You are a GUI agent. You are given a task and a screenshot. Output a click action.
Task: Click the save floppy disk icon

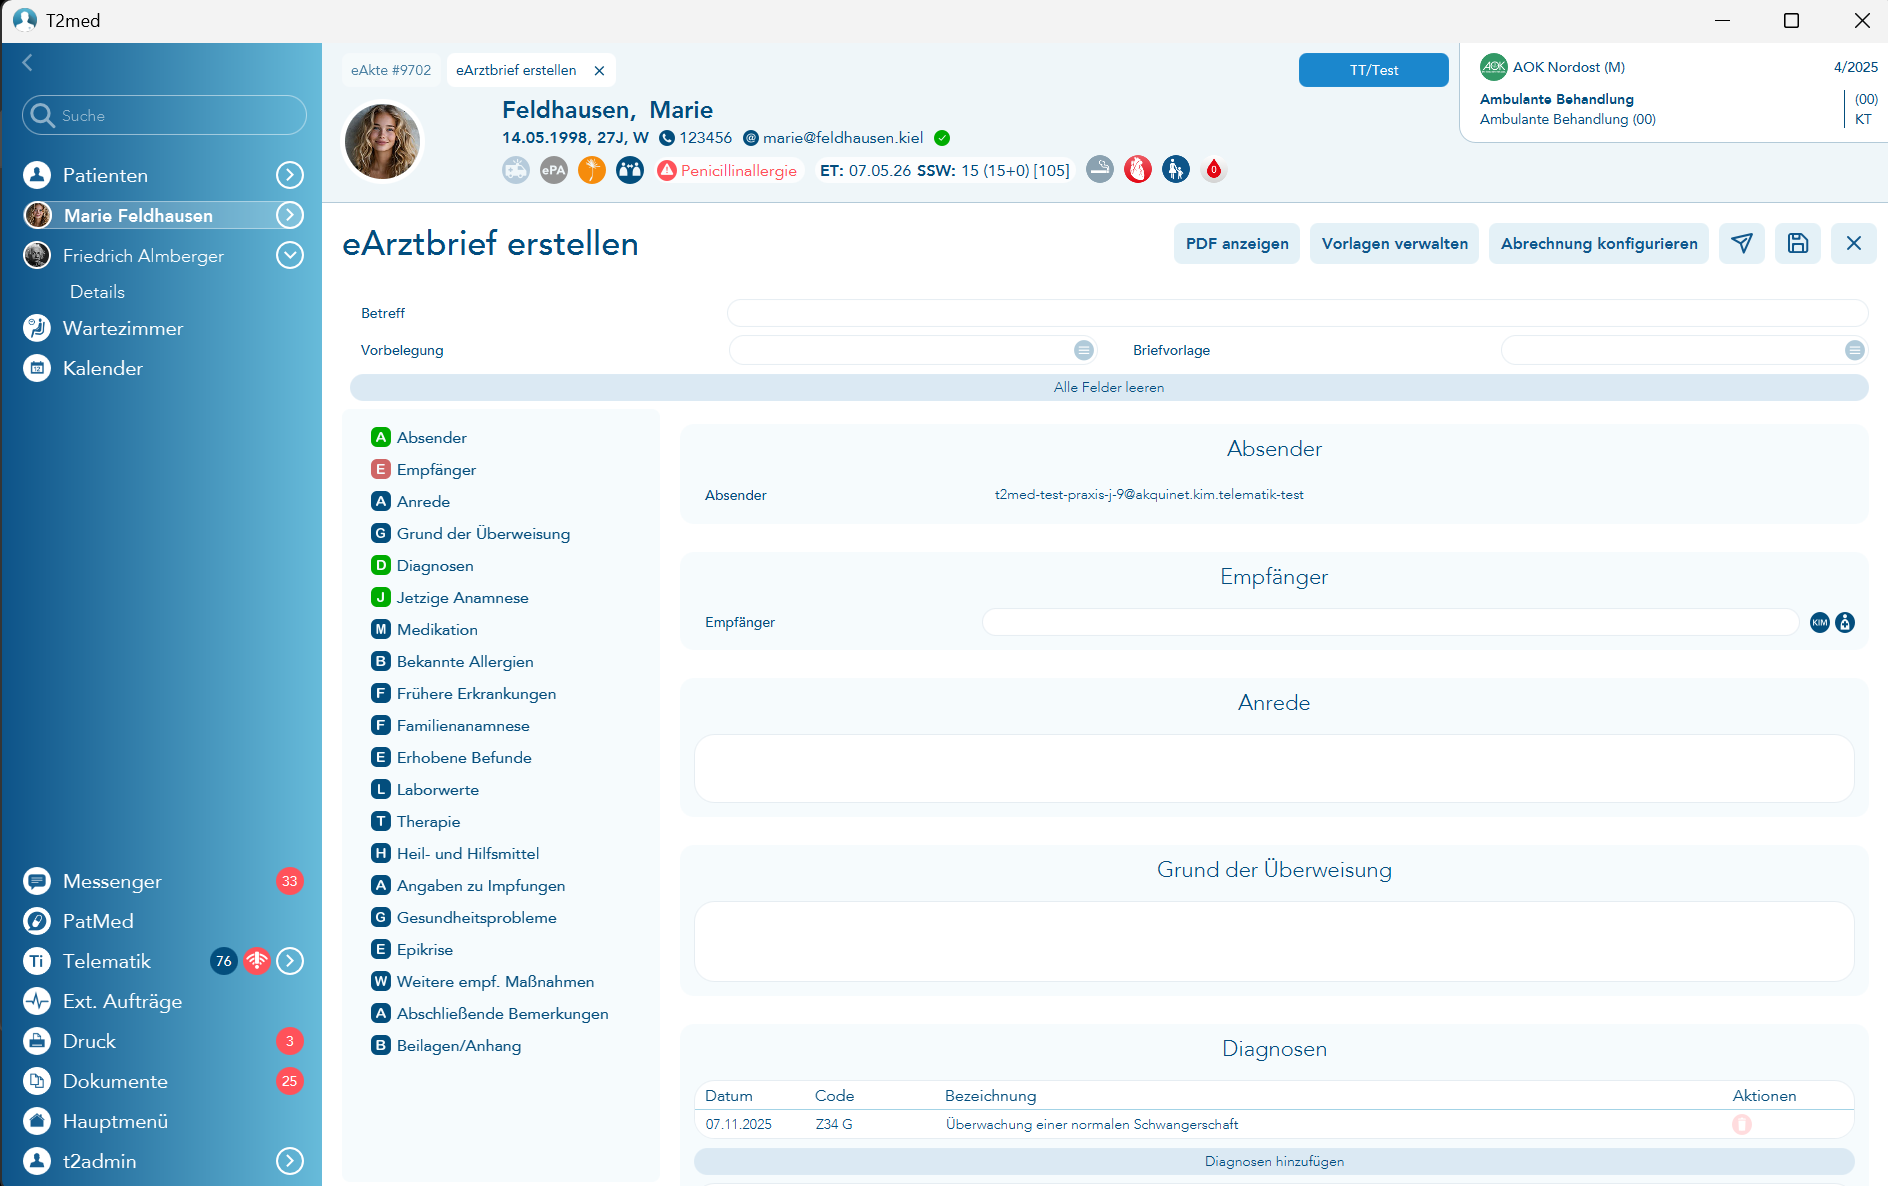click(x=1797, y=244)
